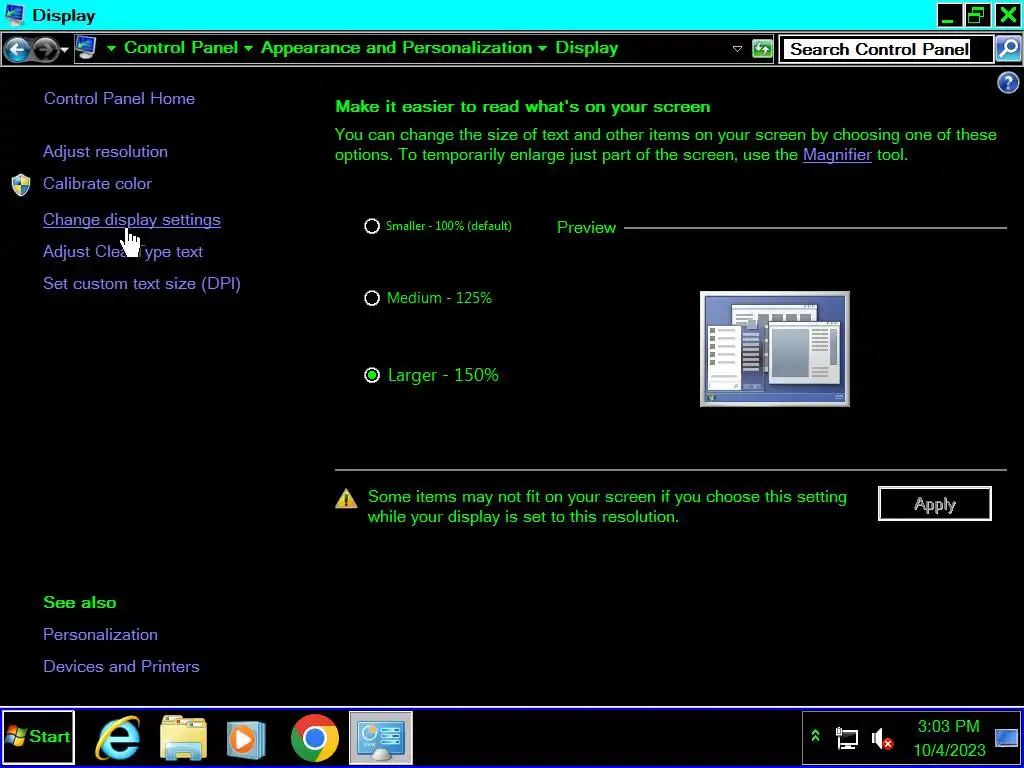Viewport: 1024px width, 768px height.
Task: Open Adjust ClearType text link
Action: pos(123,252)
